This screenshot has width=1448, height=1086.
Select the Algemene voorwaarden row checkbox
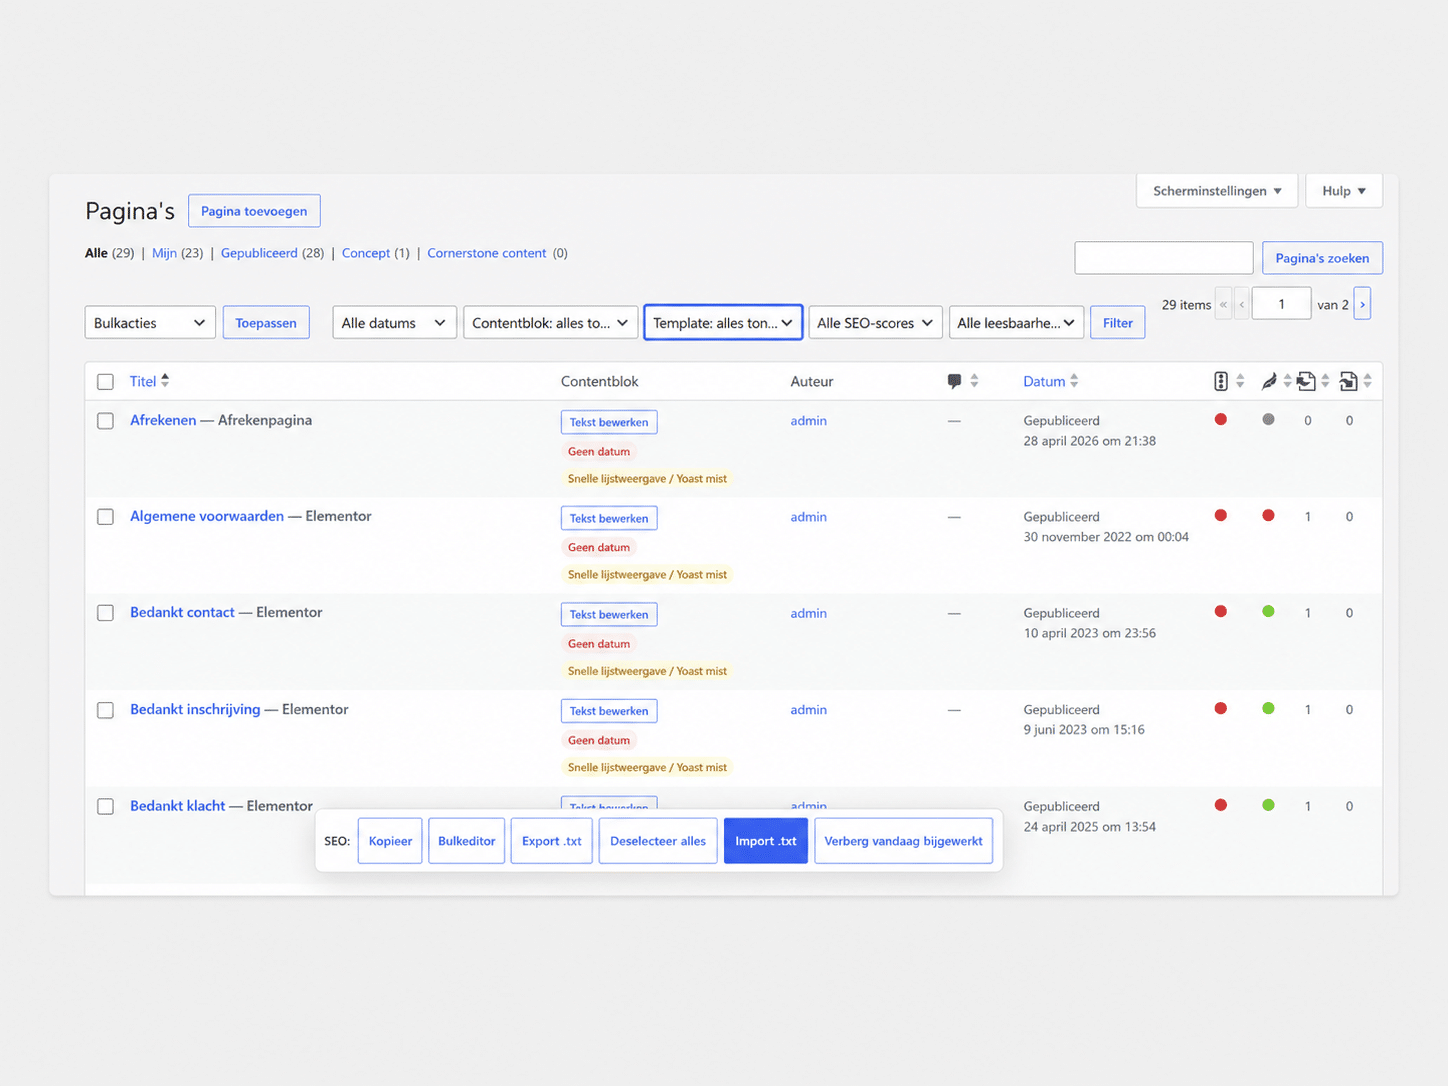point(105,517)
